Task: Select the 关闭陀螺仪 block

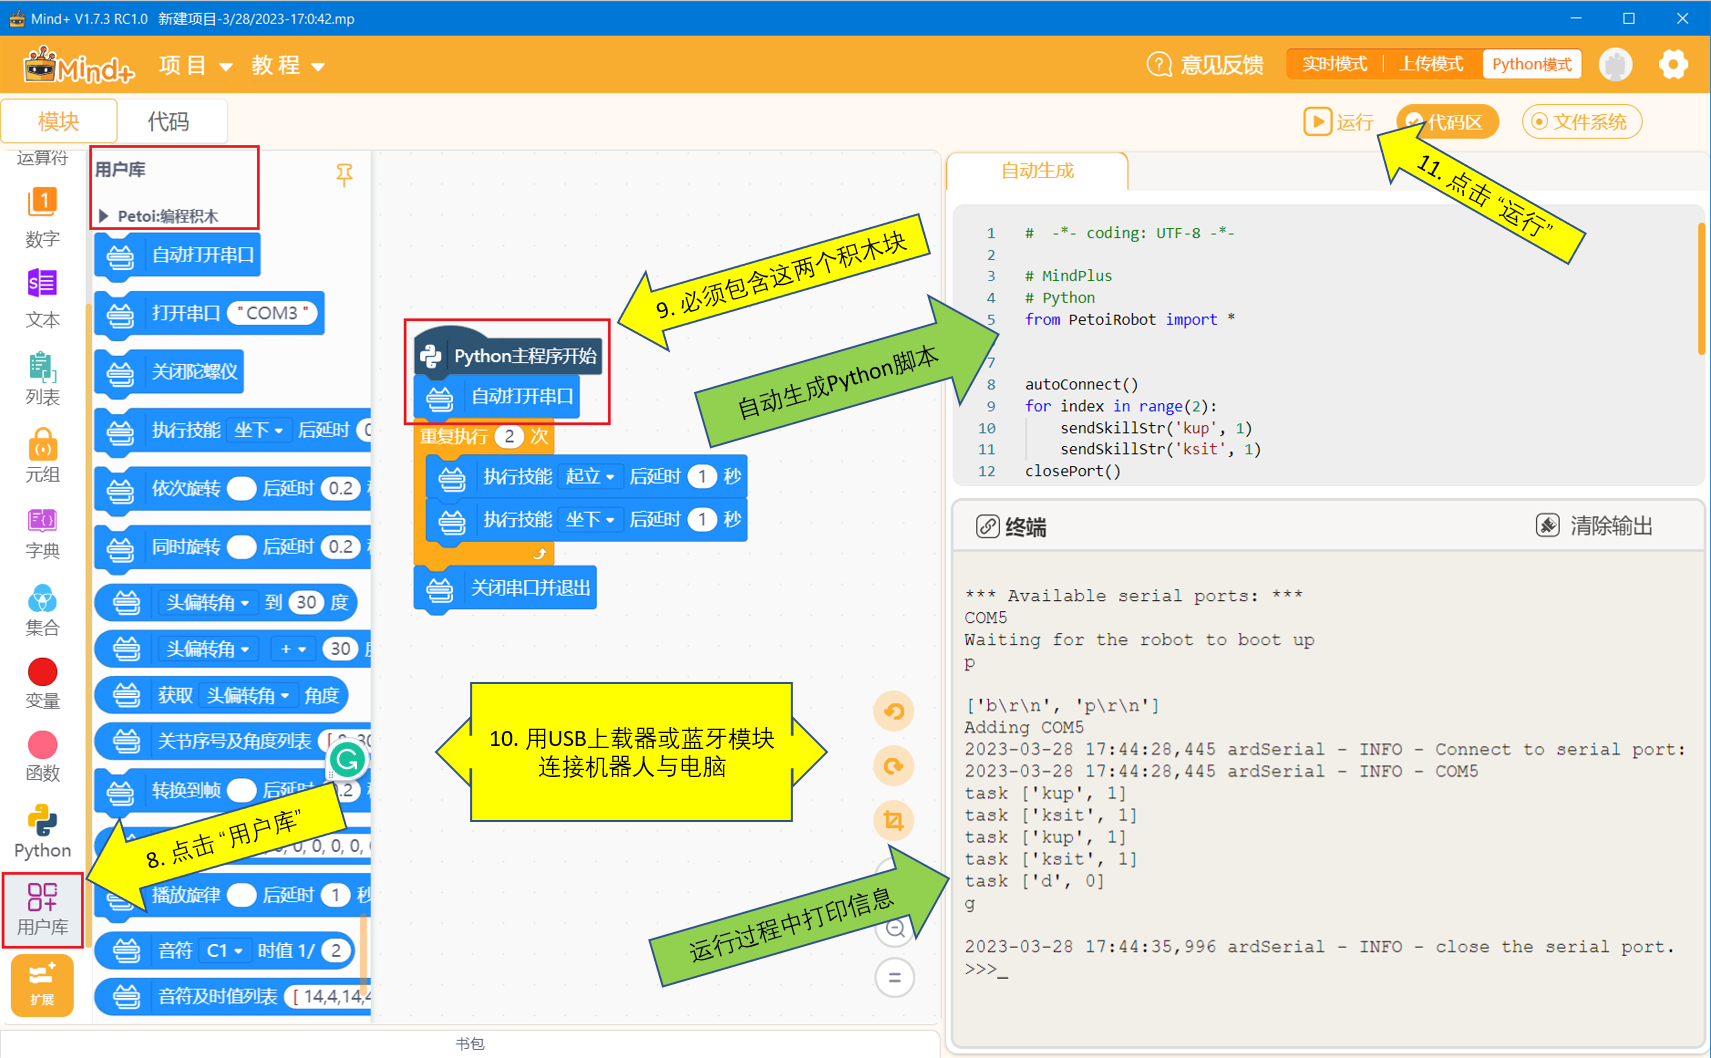Action: (170, 373)
